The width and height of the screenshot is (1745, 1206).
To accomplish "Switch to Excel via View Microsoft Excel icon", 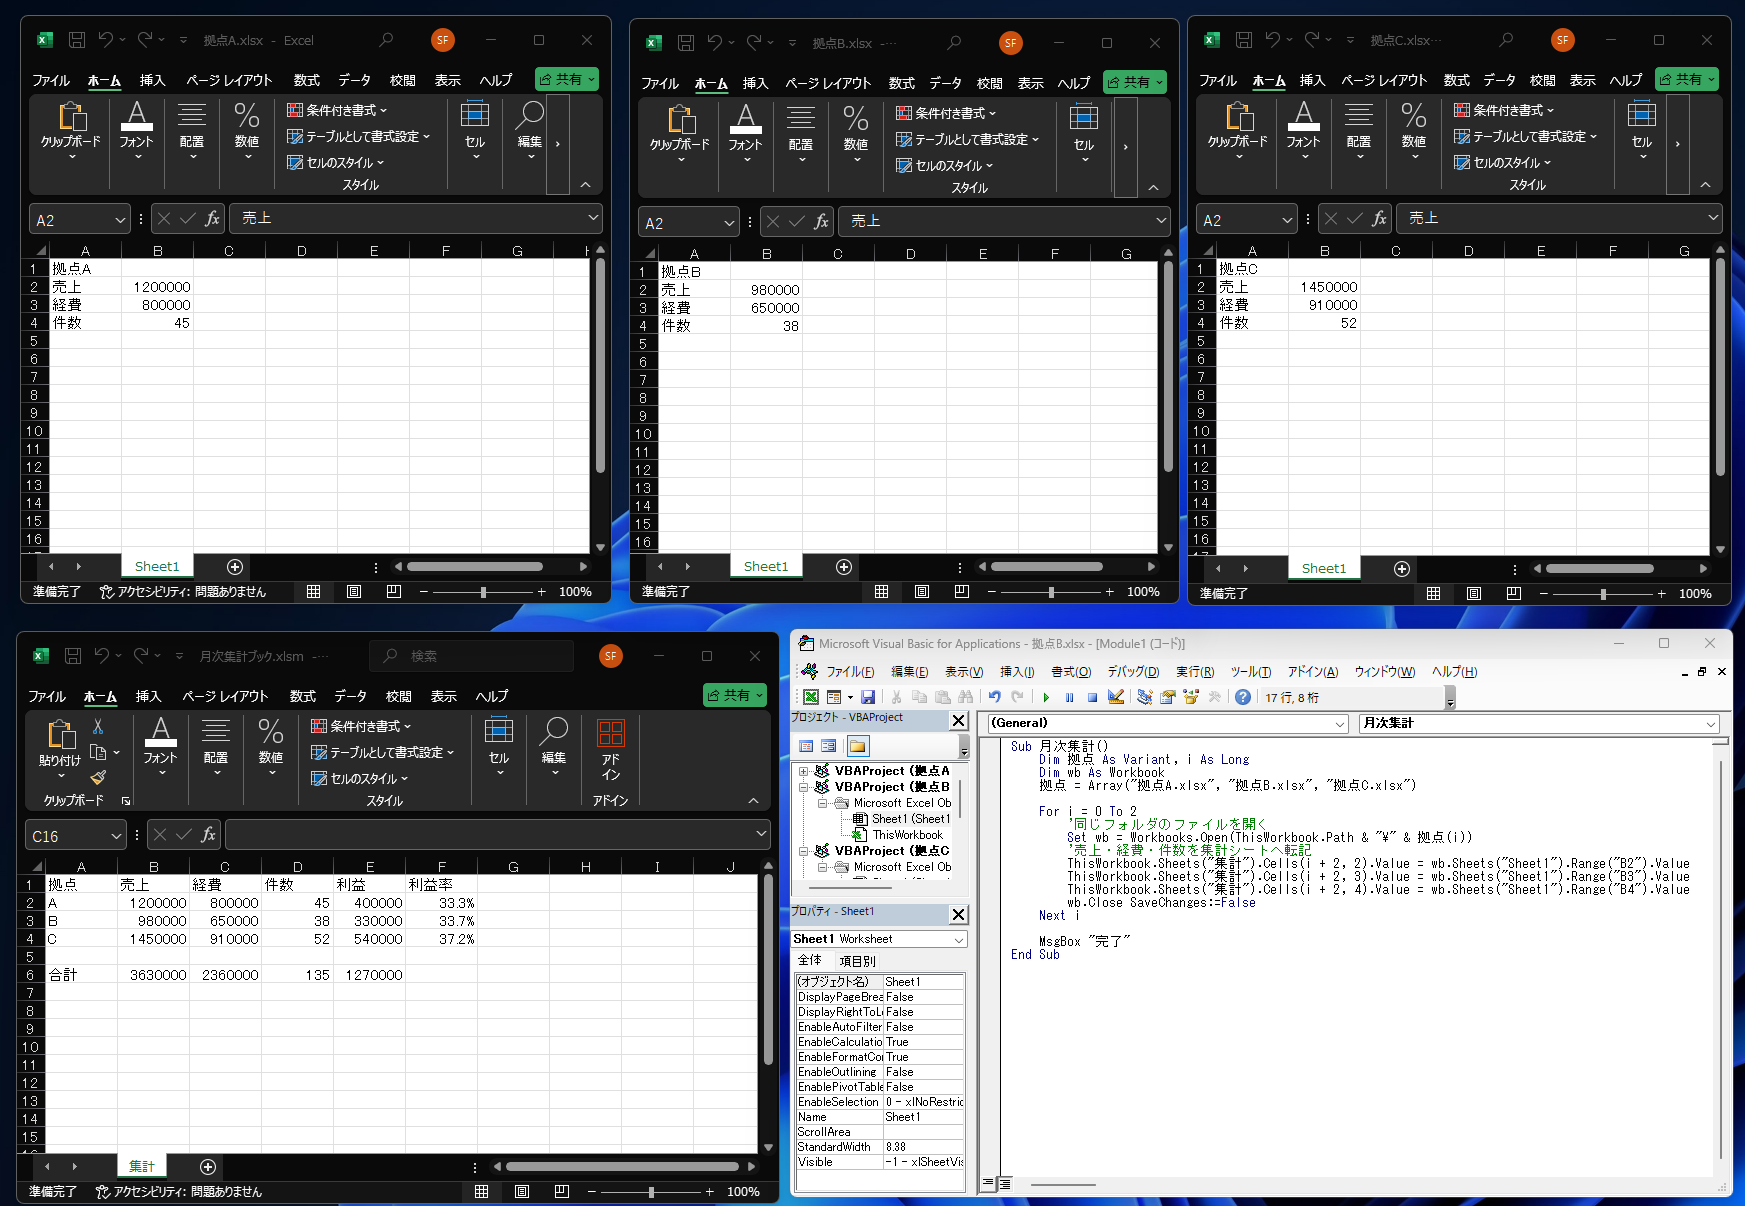I will point(811,697).
